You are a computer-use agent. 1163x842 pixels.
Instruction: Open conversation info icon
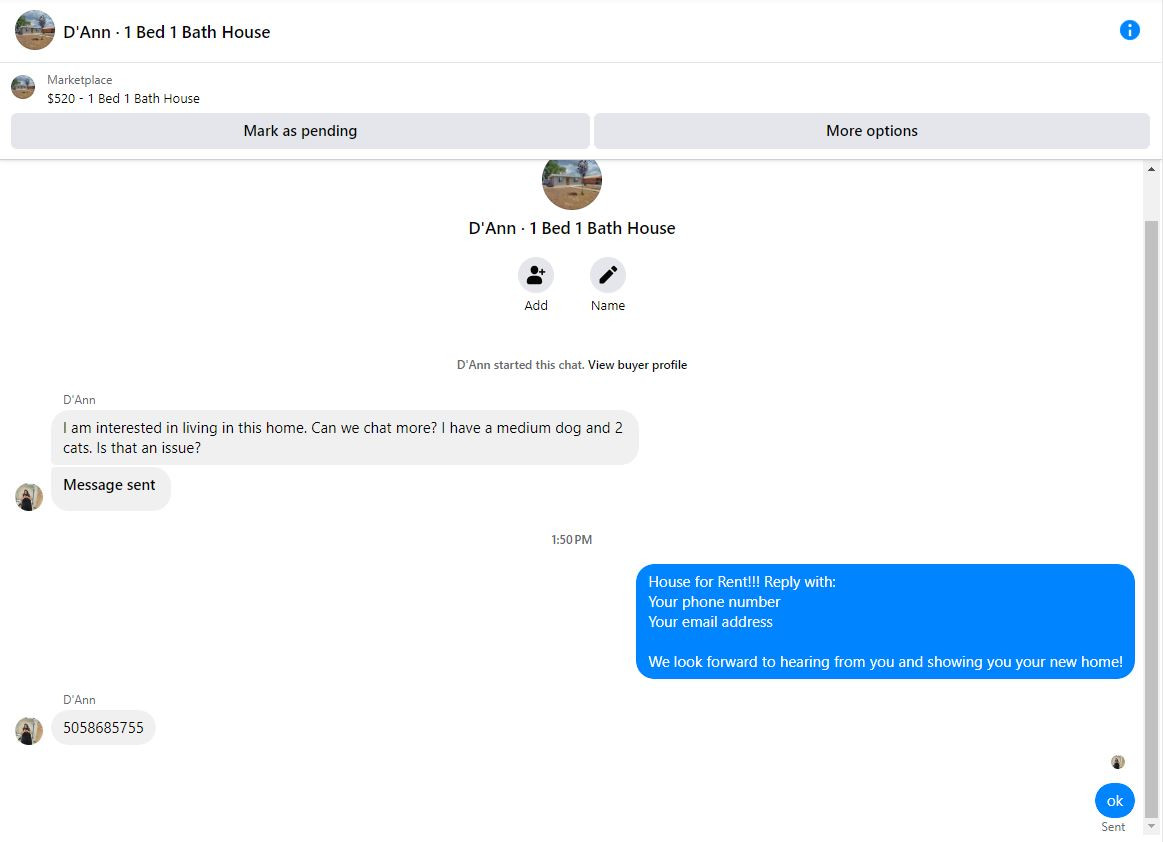click(x=1129, y=30)
